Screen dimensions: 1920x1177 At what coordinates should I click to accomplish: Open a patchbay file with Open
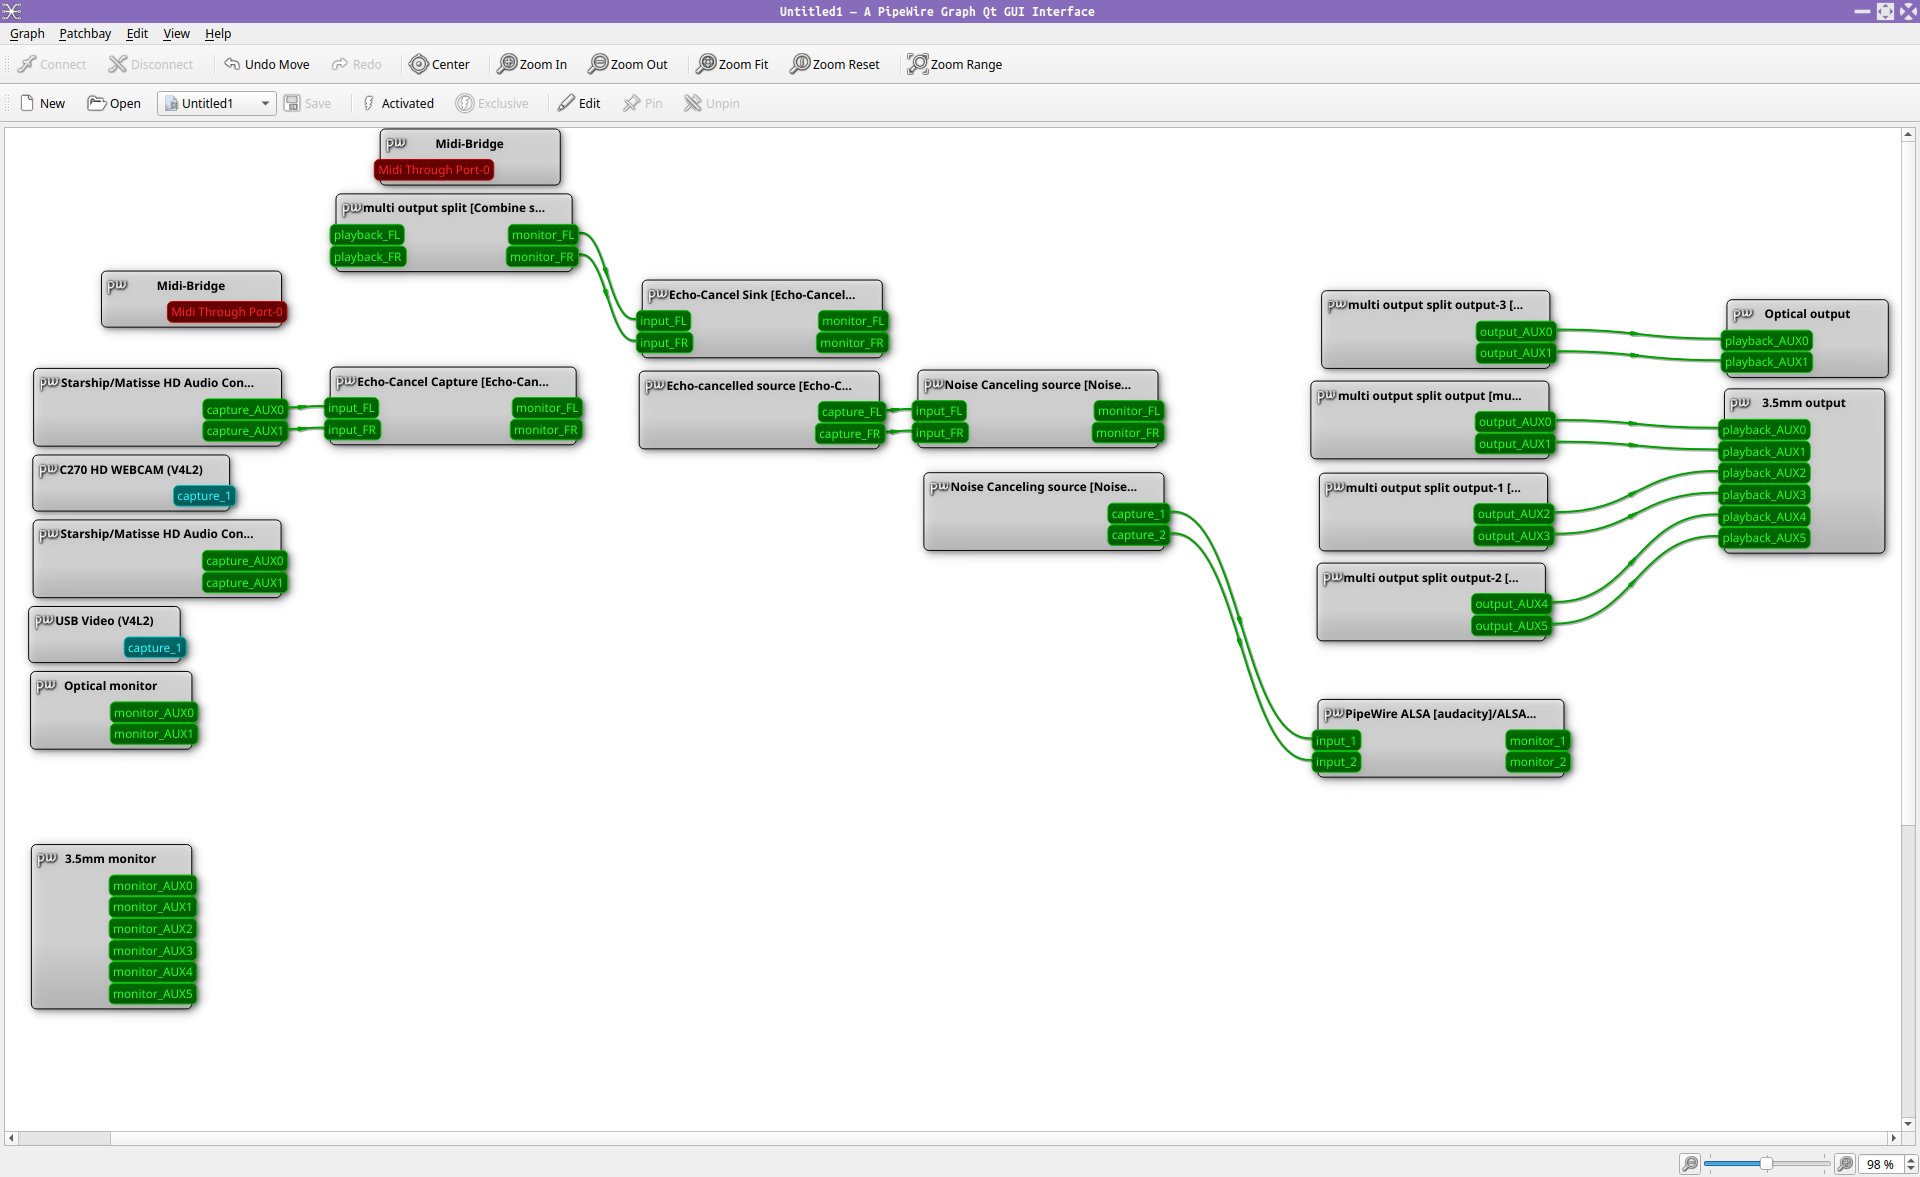click(114, 103)
